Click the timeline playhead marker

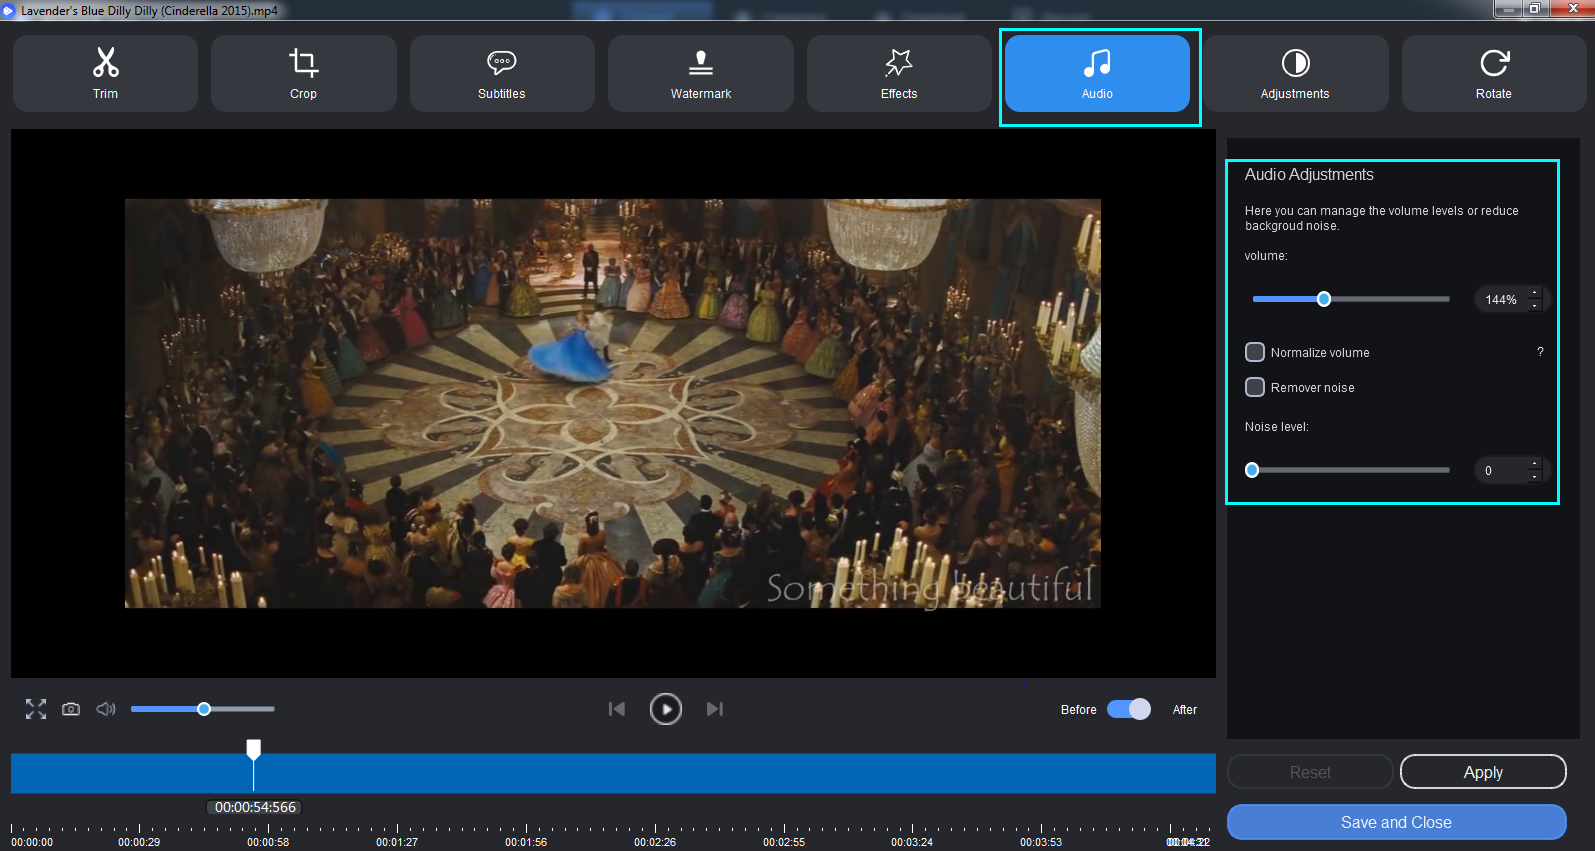pyautogui.click(x=254, y=749)
